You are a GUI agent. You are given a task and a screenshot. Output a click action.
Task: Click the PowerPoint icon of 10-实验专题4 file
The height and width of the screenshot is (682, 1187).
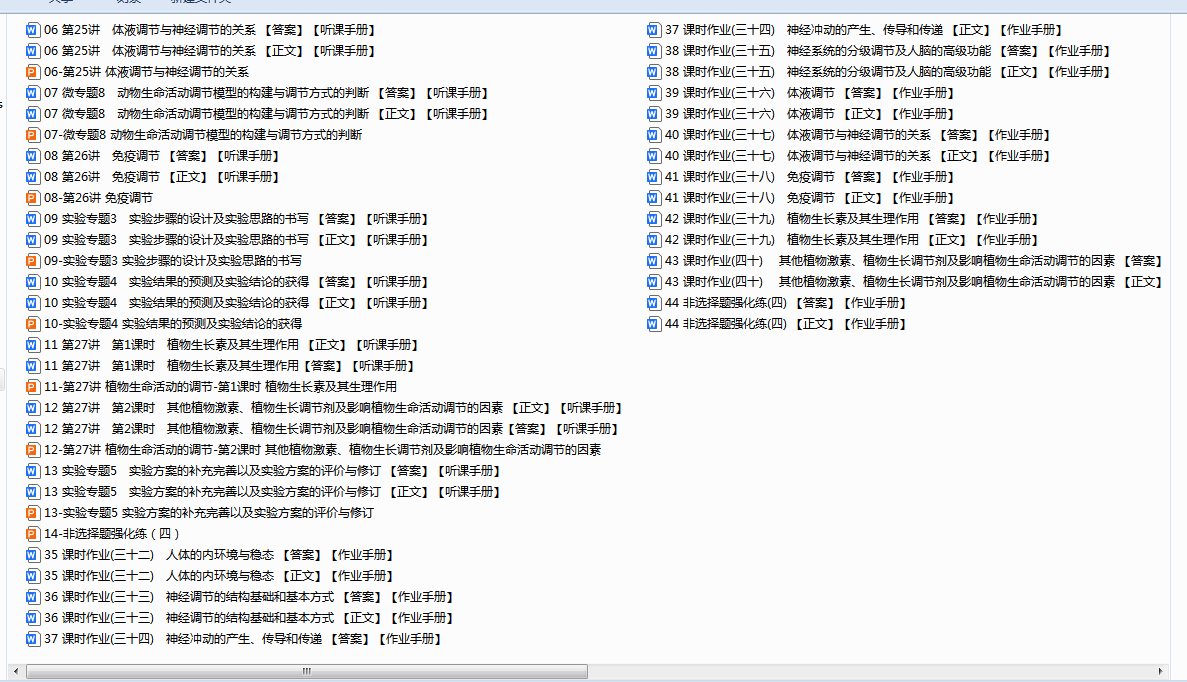click(32, 324)
